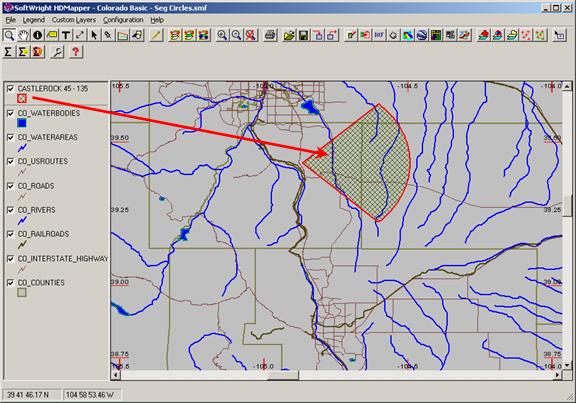Viewport: 576px width, 403px height.
Task: Select the yellow map tip label tool
Action: [52, 35]
